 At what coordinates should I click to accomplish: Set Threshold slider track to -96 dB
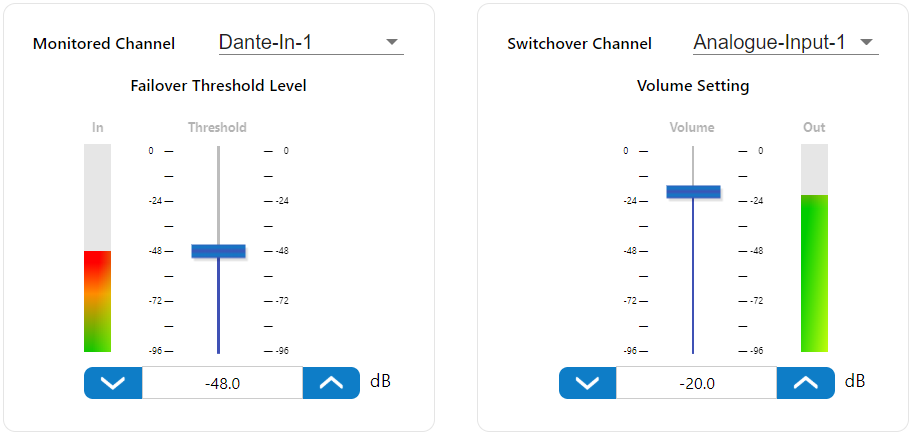tap(218, 351)
